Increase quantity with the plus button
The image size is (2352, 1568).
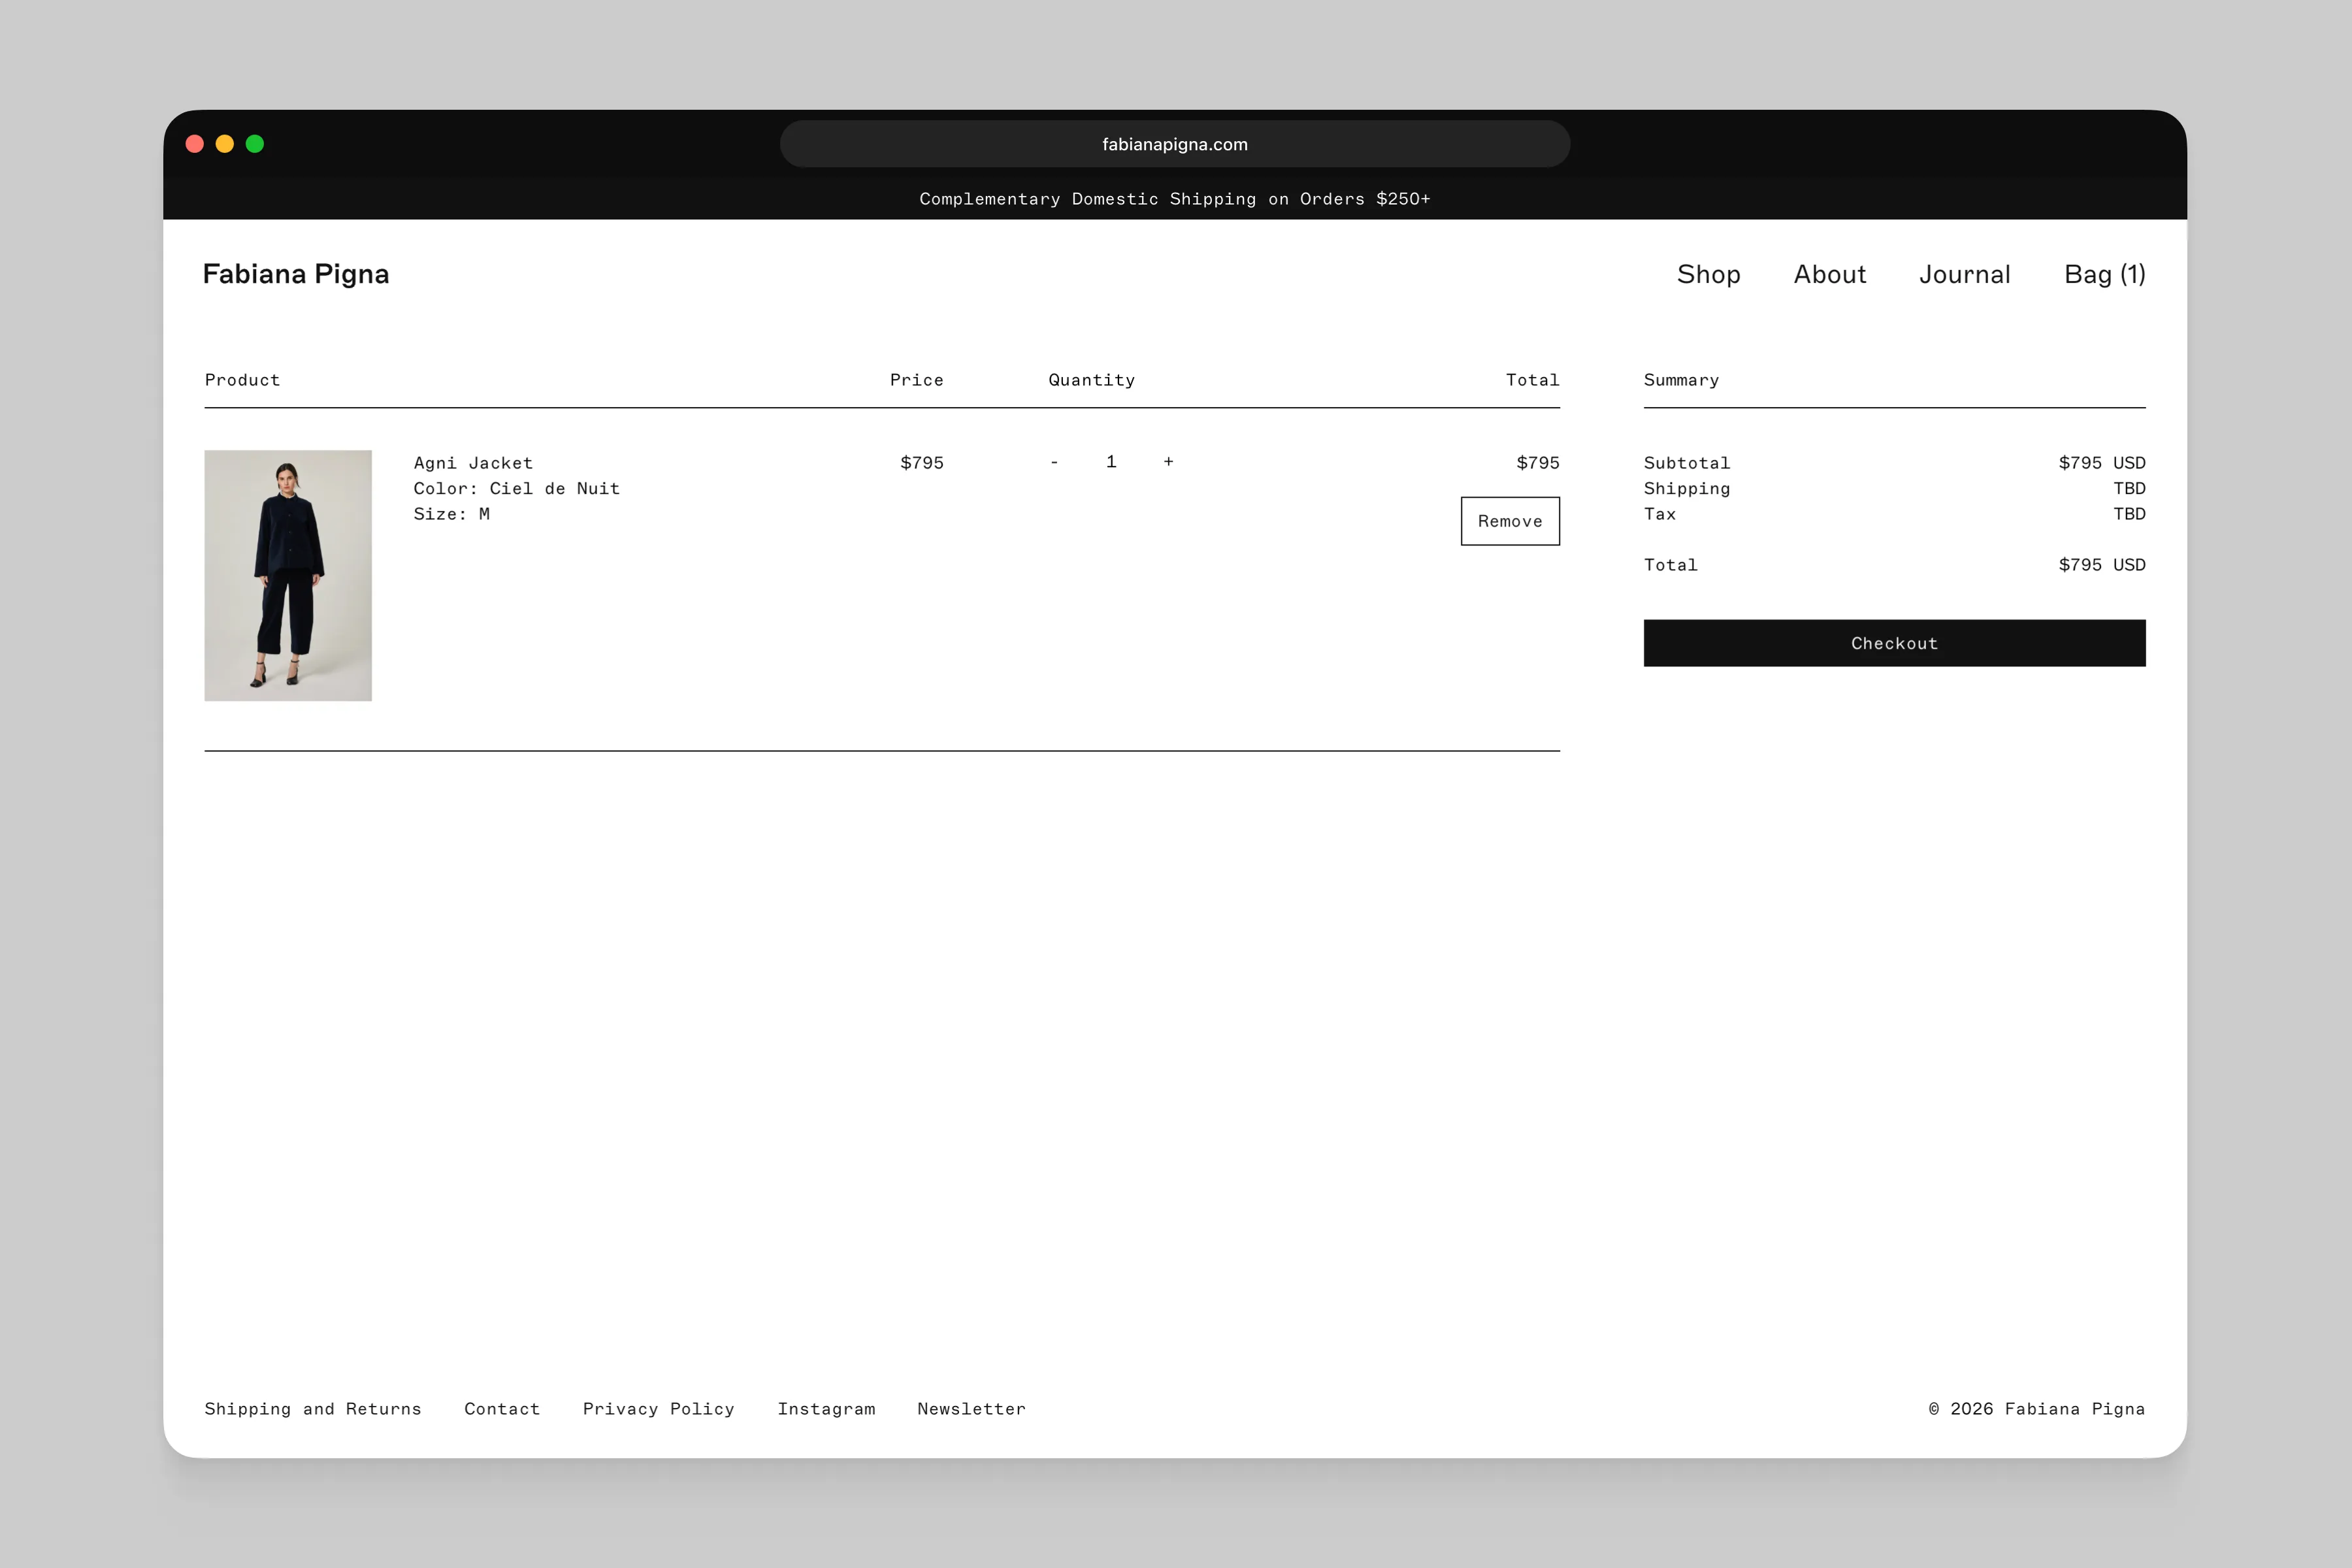coord(1168,462)
